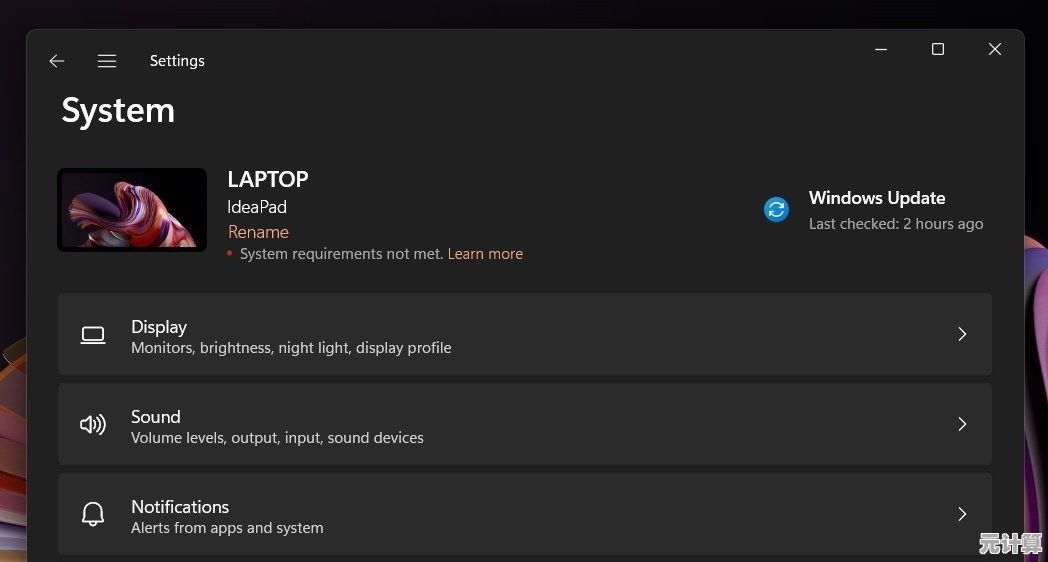Click the back arrow in Settings

coord(57,61)
